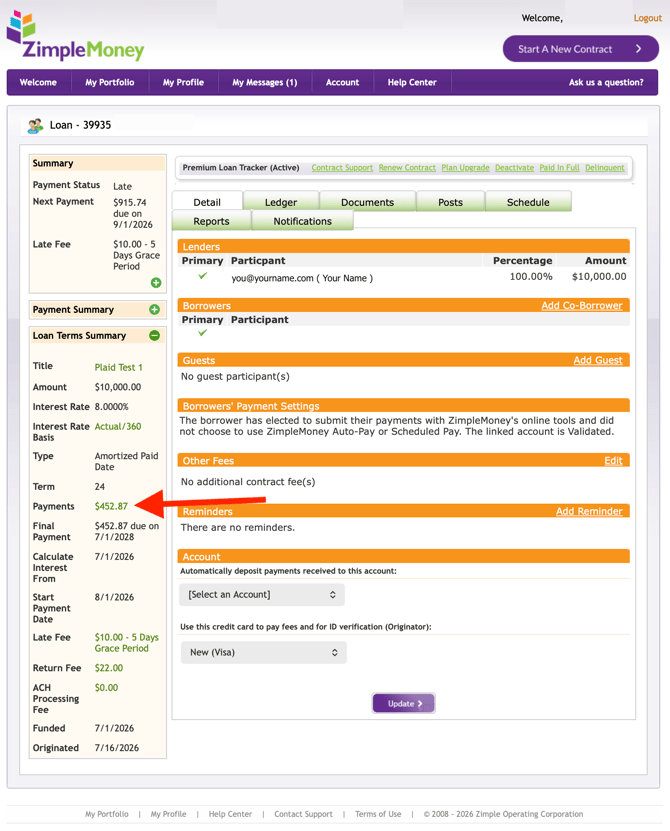This screenshot has height=831, width=670.
Task: Click the Lenders section header
Action: tap(403, 246)
